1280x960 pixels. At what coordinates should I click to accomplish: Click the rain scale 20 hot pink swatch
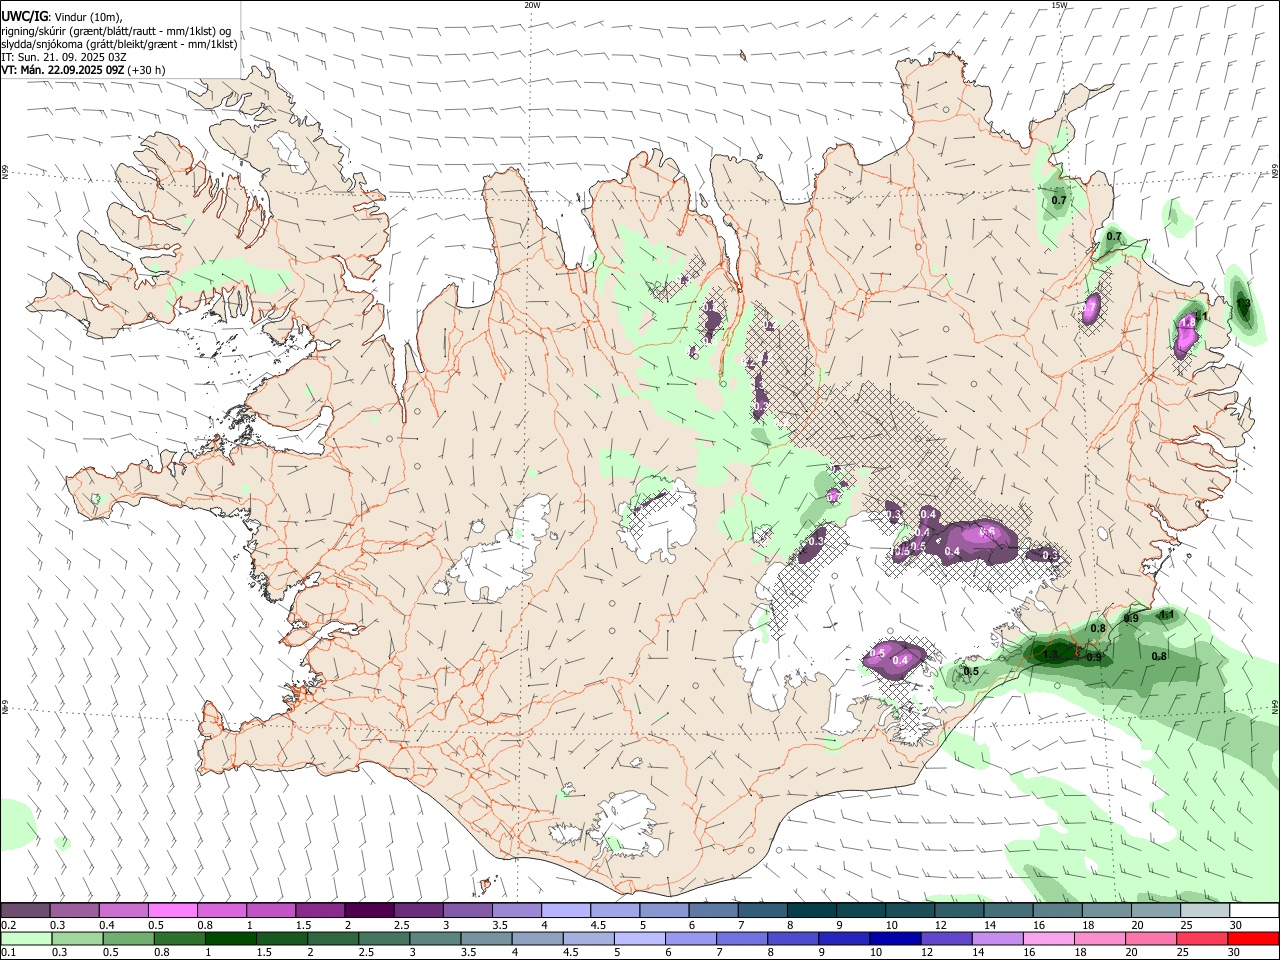pos(1150,939)
